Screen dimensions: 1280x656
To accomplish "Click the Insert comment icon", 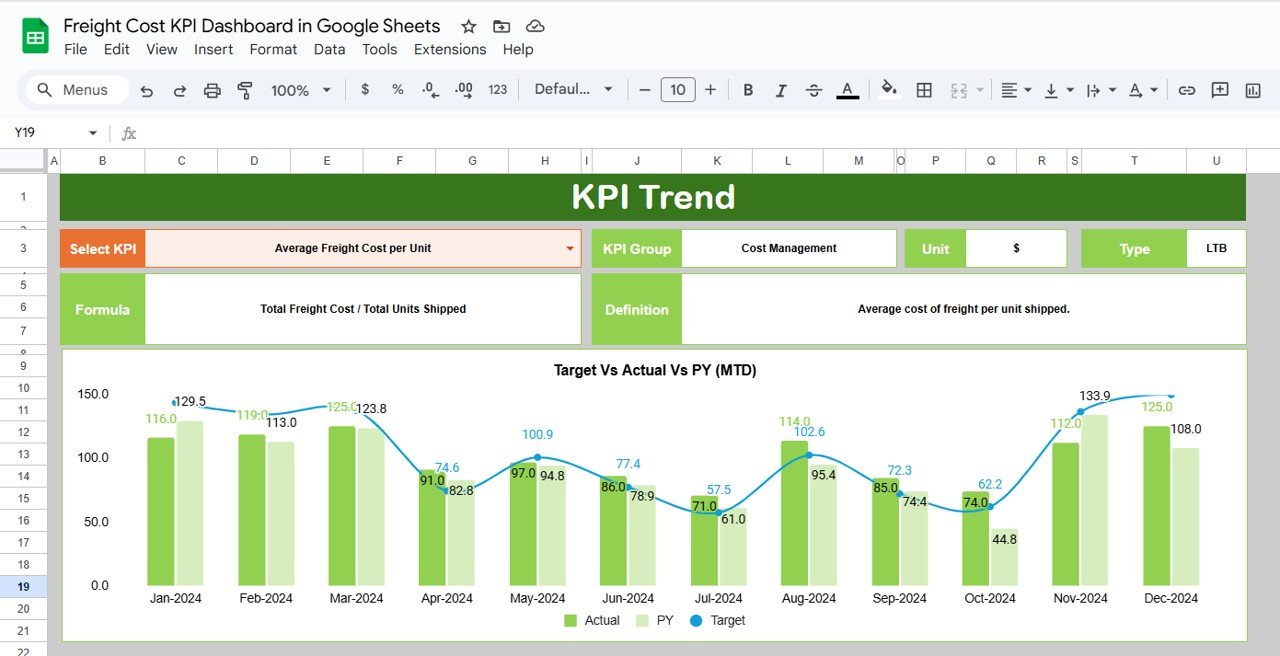I will point(1219,89).
